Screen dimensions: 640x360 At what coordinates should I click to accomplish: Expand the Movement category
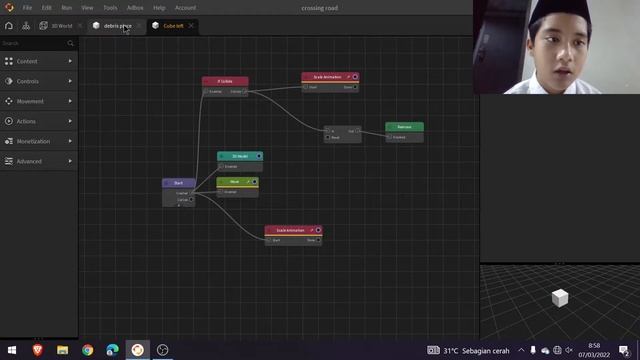pos(70,101)
